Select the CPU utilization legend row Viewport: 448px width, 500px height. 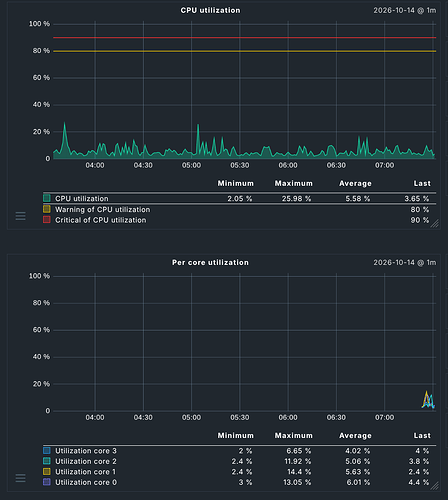pyautogui.click(x=239, y=198)
